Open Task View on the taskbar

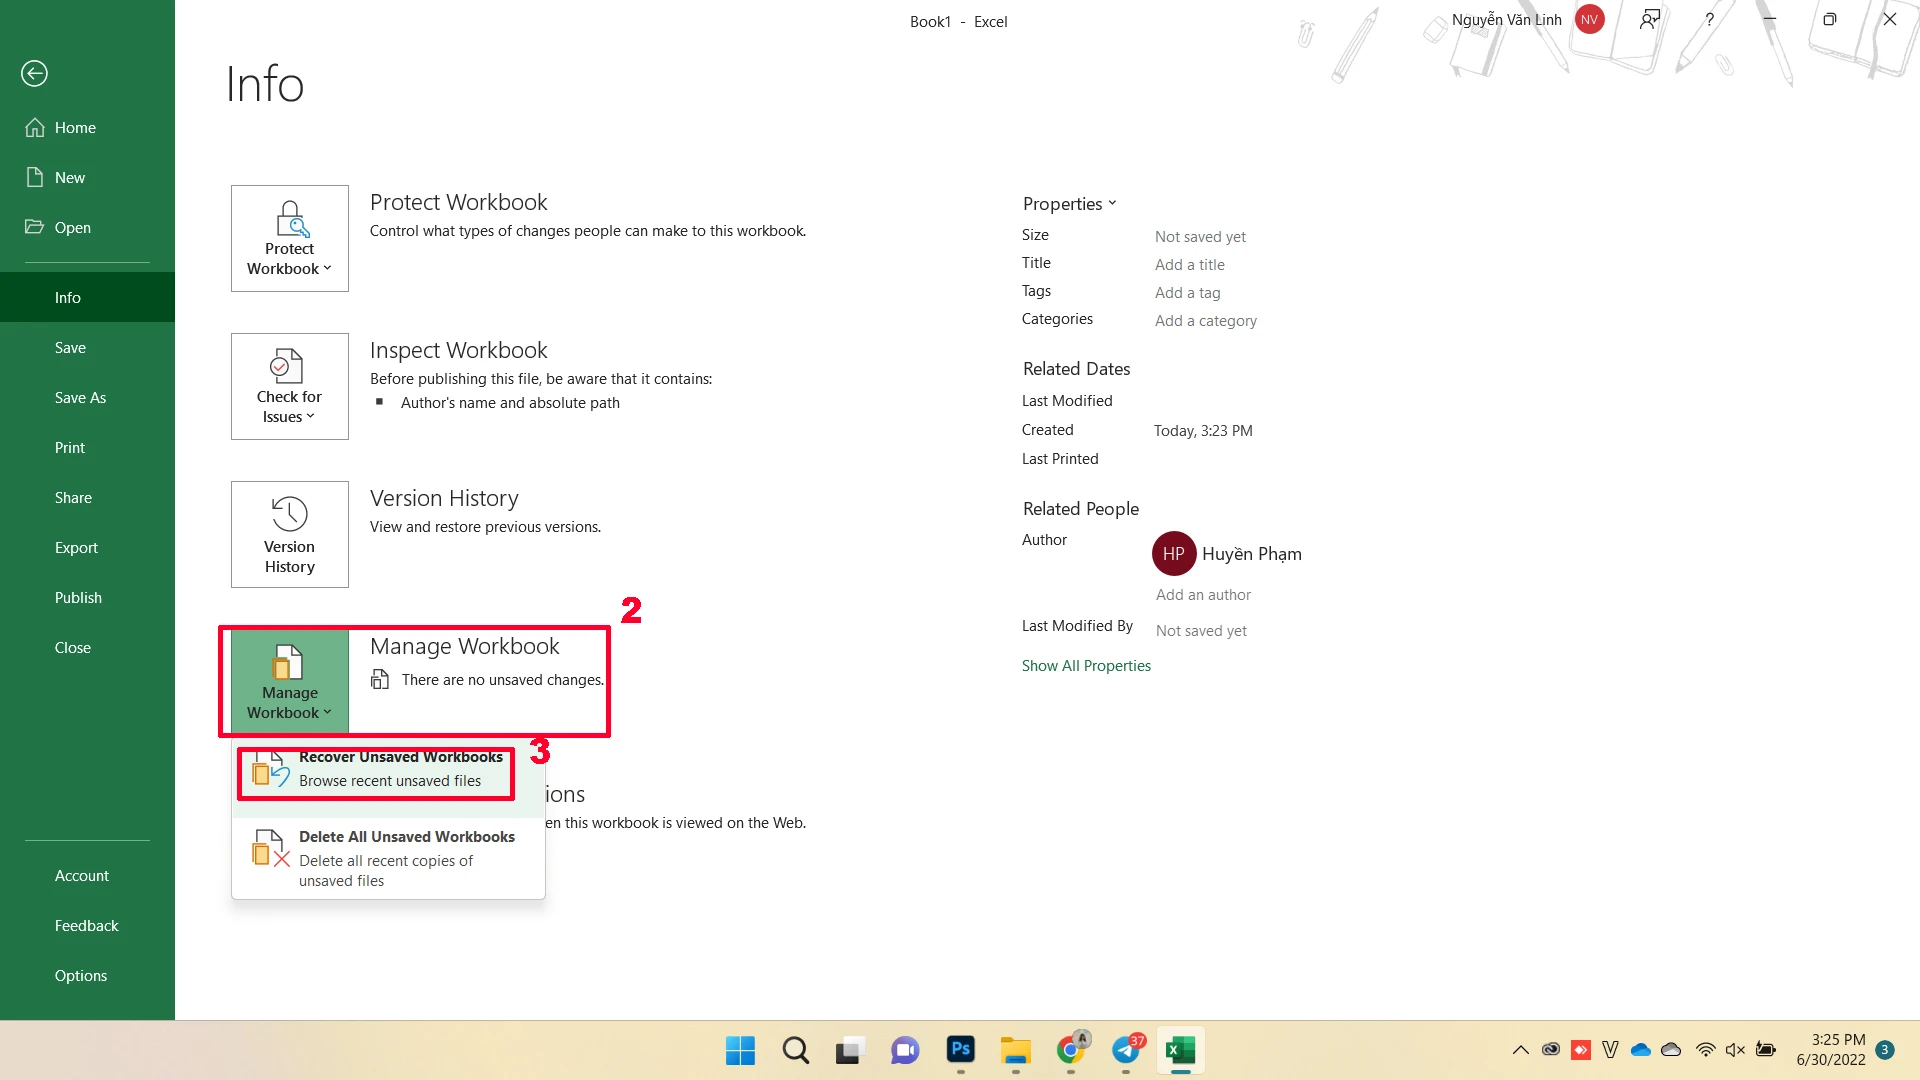pos(850,1050)
